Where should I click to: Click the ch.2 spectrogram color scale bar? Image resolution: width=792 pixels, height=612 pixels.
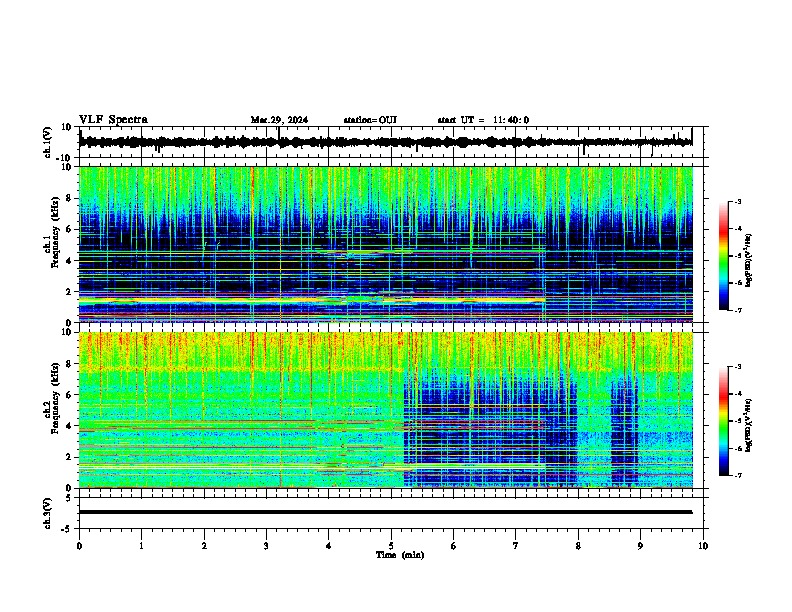click(723, 421)
